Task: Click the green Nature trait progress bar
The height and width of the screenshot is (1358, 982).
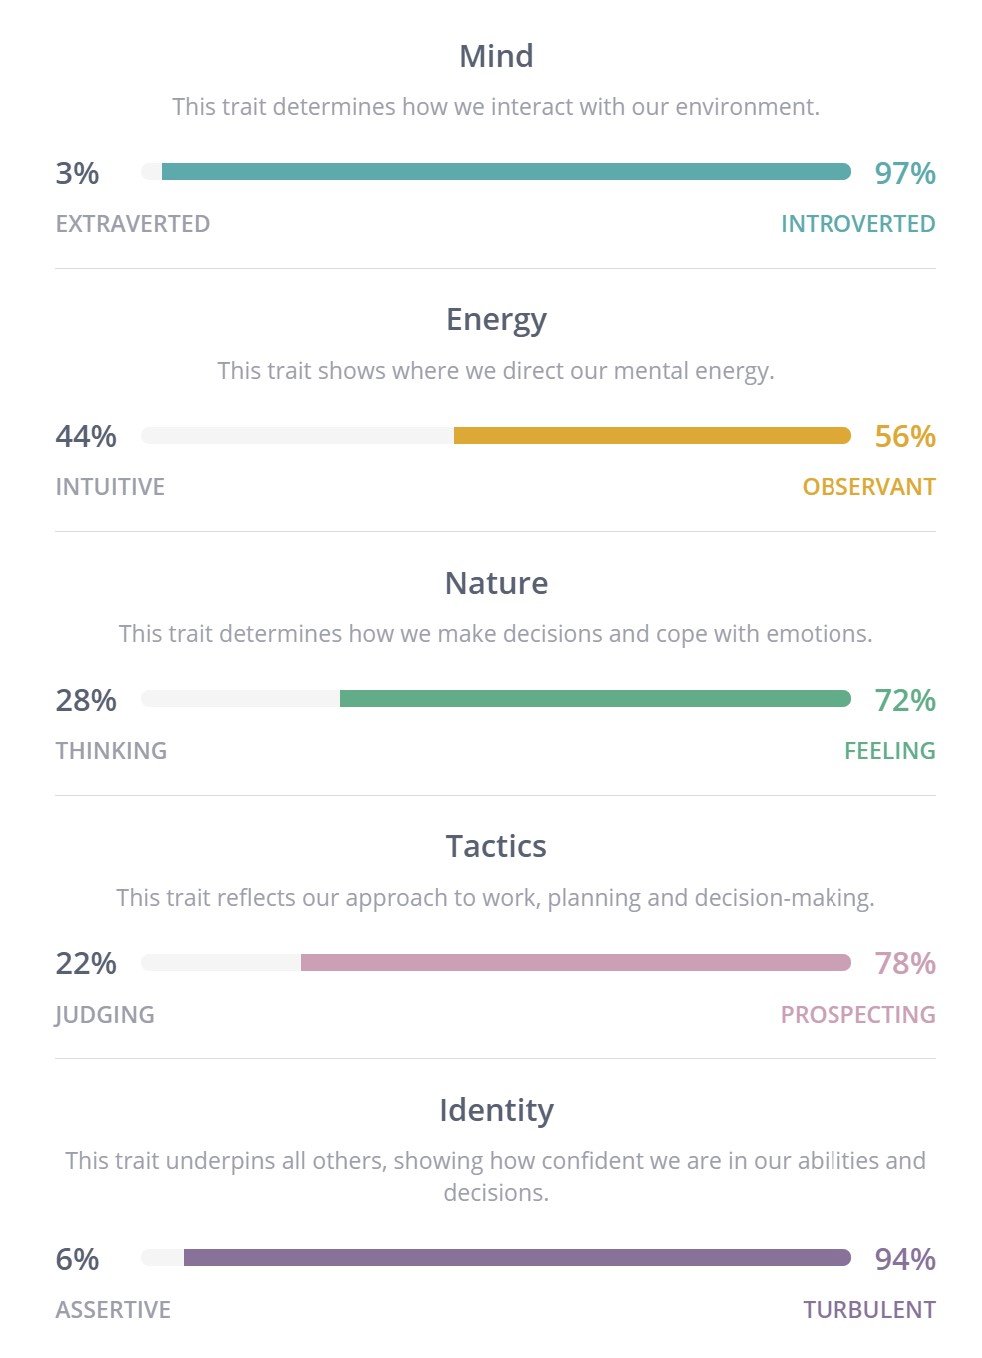Action: (x=496, y=699)
